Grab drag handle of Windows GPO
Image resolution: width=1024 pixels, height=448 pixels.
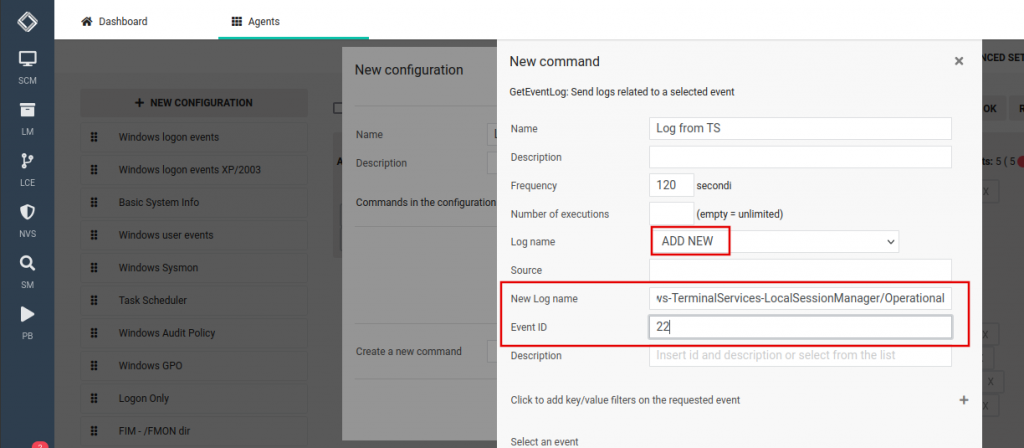pos(94,366)
